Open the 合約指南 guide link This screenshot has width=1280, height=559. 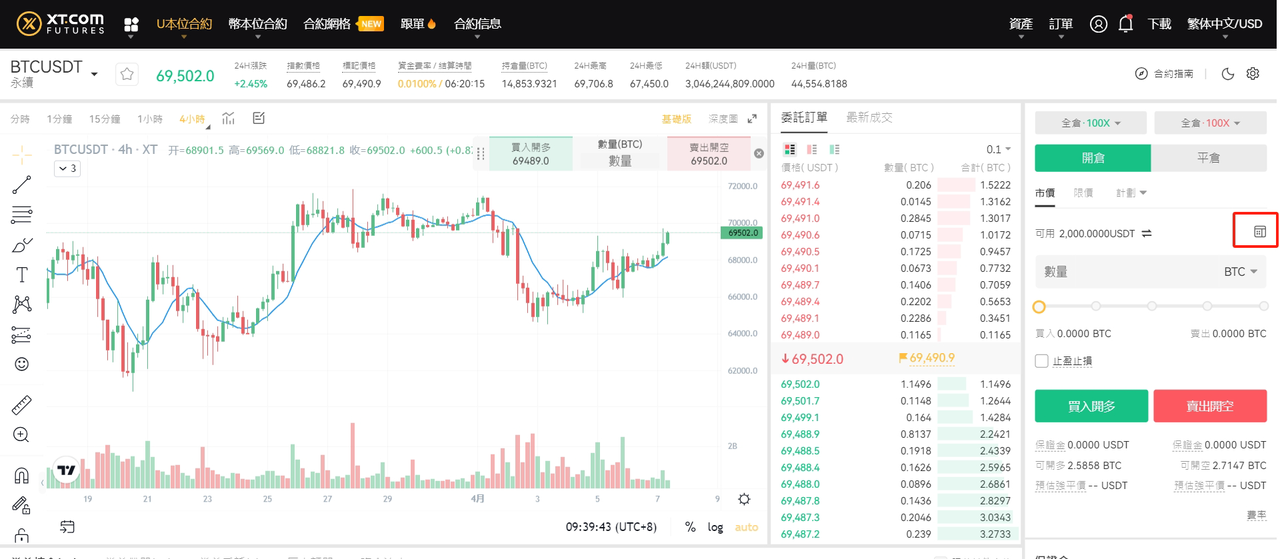[x=1164, y=74]
